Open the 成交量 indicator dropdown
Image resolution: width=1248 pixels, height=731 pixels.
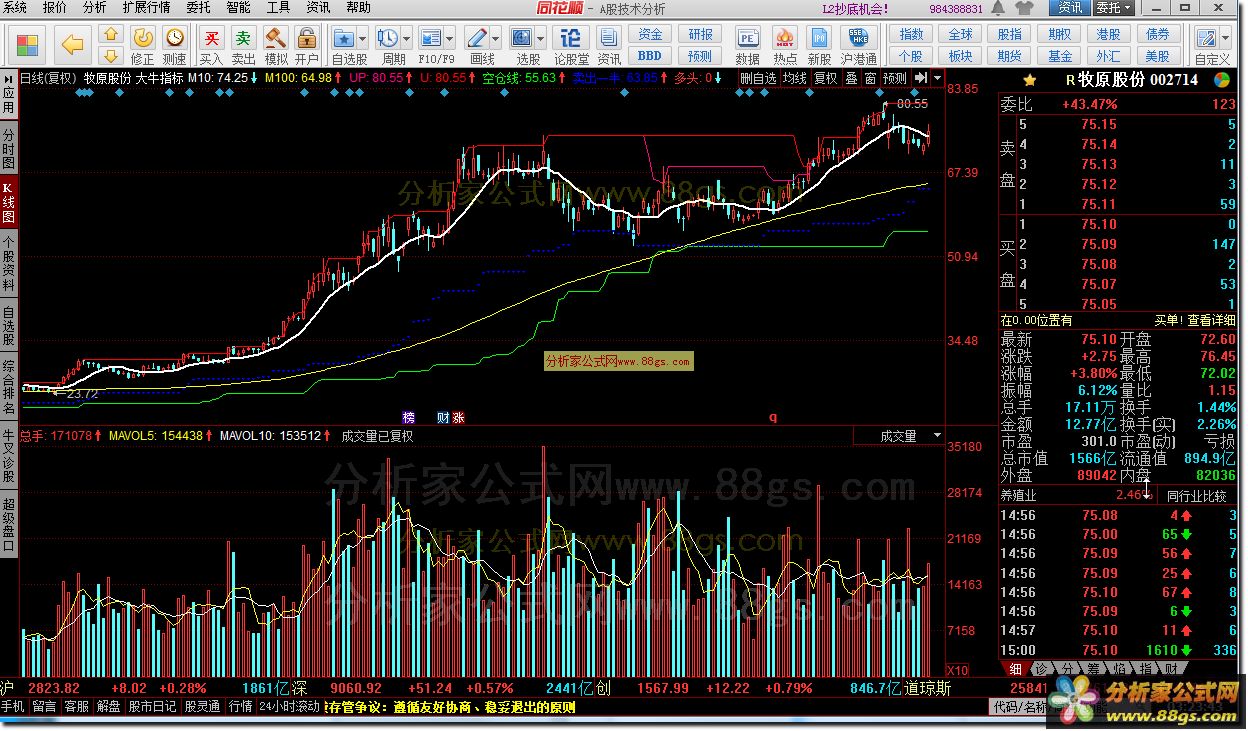click(x=937, y=436)
